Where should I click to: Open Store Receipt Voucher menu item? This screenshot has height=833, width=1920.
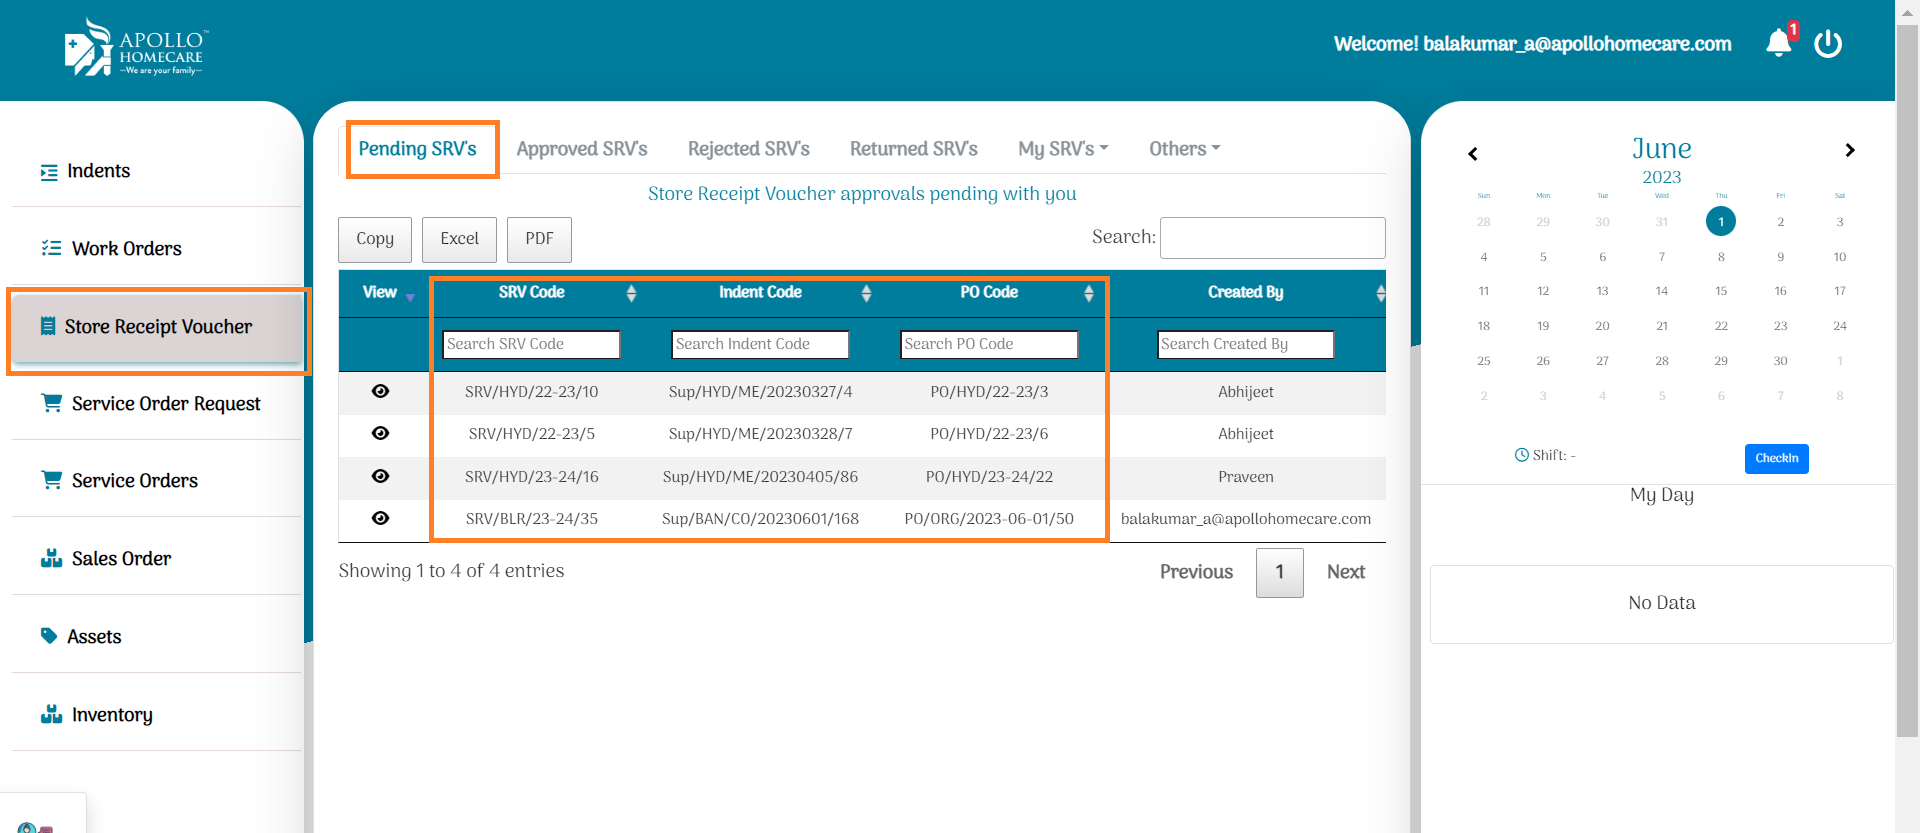[x=157, y=327]
